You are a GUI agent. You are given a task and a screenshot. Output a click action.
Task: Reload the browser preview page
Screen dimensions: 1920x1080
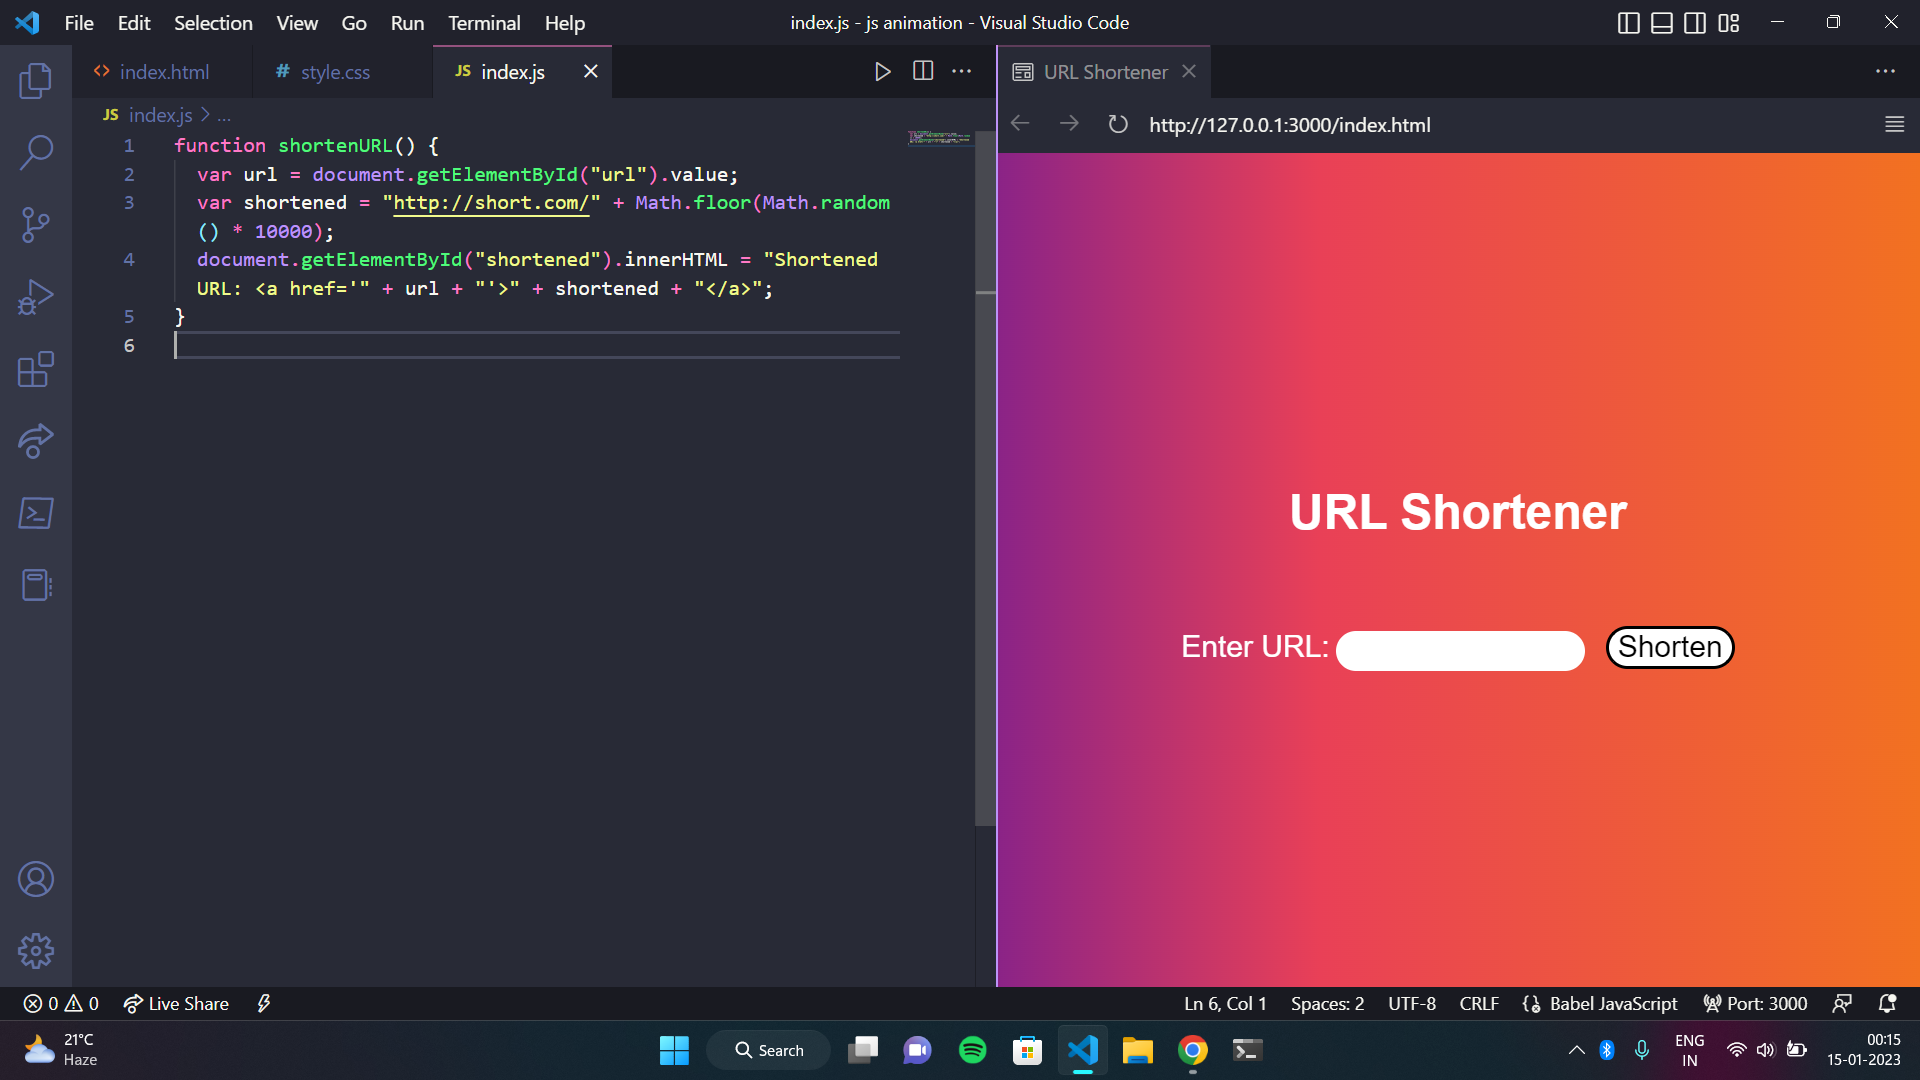(x=1118, y=124)
